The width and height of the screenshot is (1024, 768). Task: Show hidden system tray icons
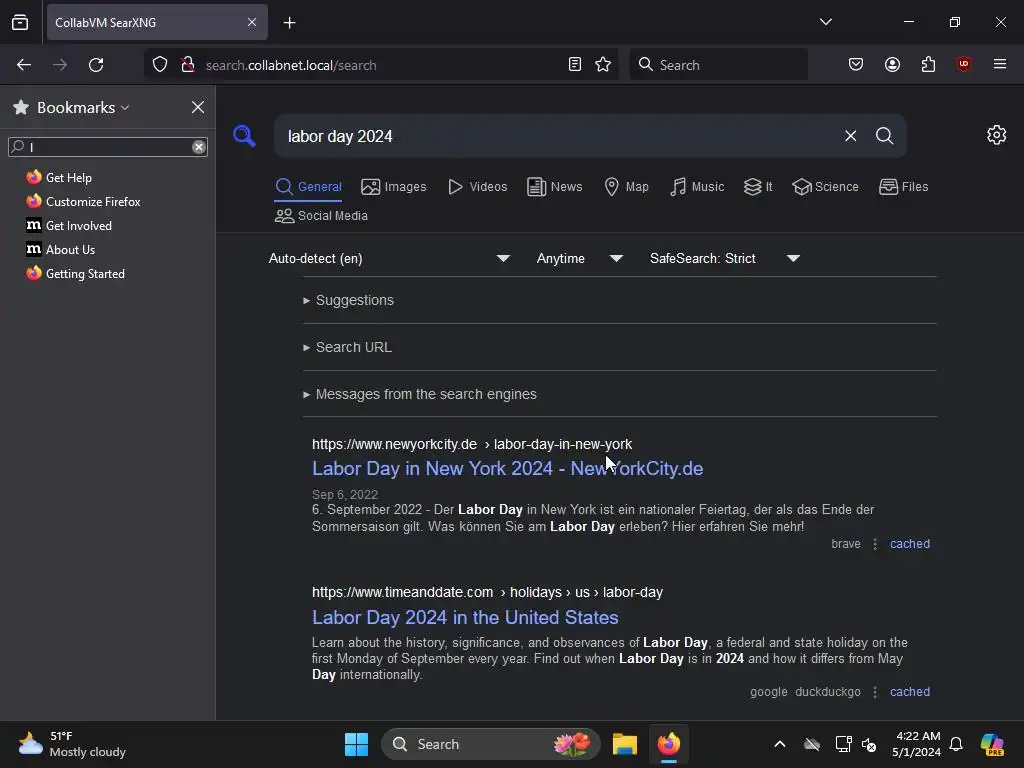coord(780,744)
